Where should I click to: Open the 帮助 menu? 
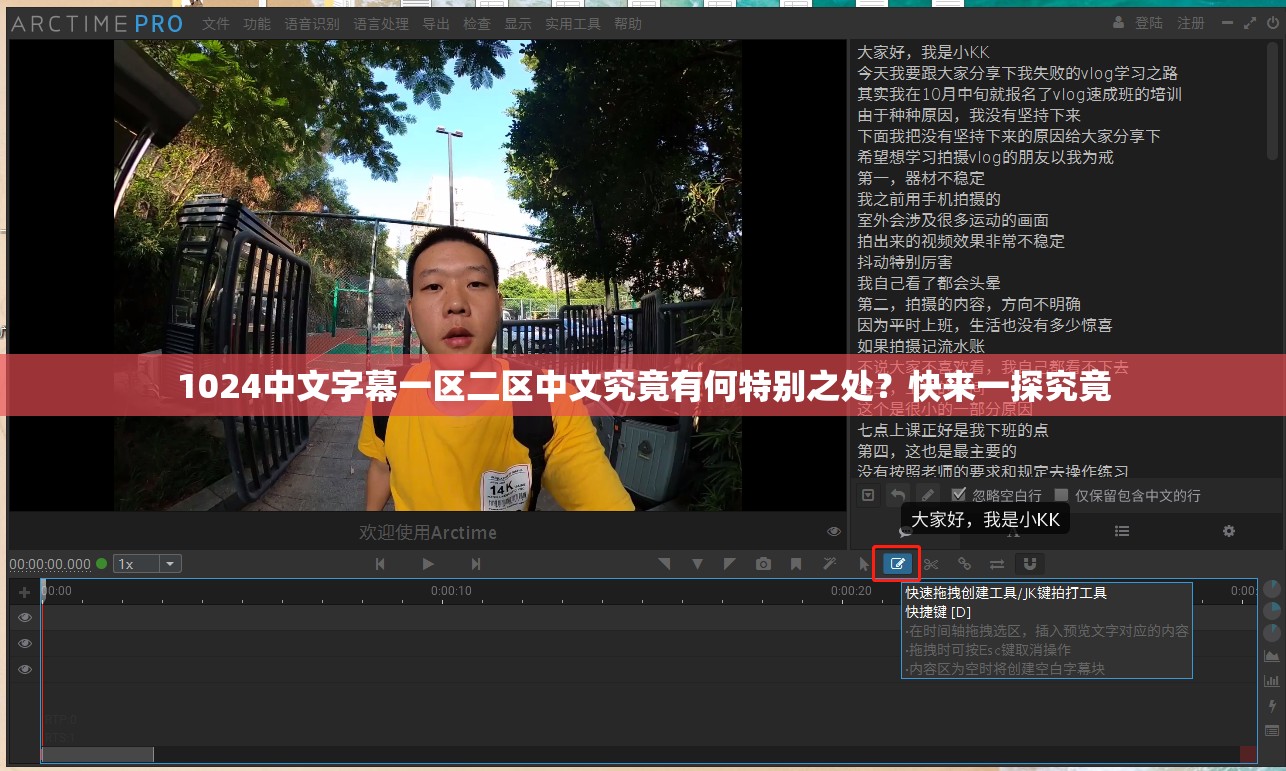(628, 23)
